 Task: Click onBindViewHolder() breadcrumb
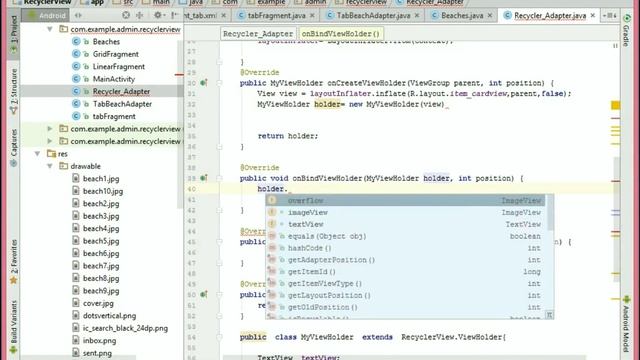coord(340,34)
